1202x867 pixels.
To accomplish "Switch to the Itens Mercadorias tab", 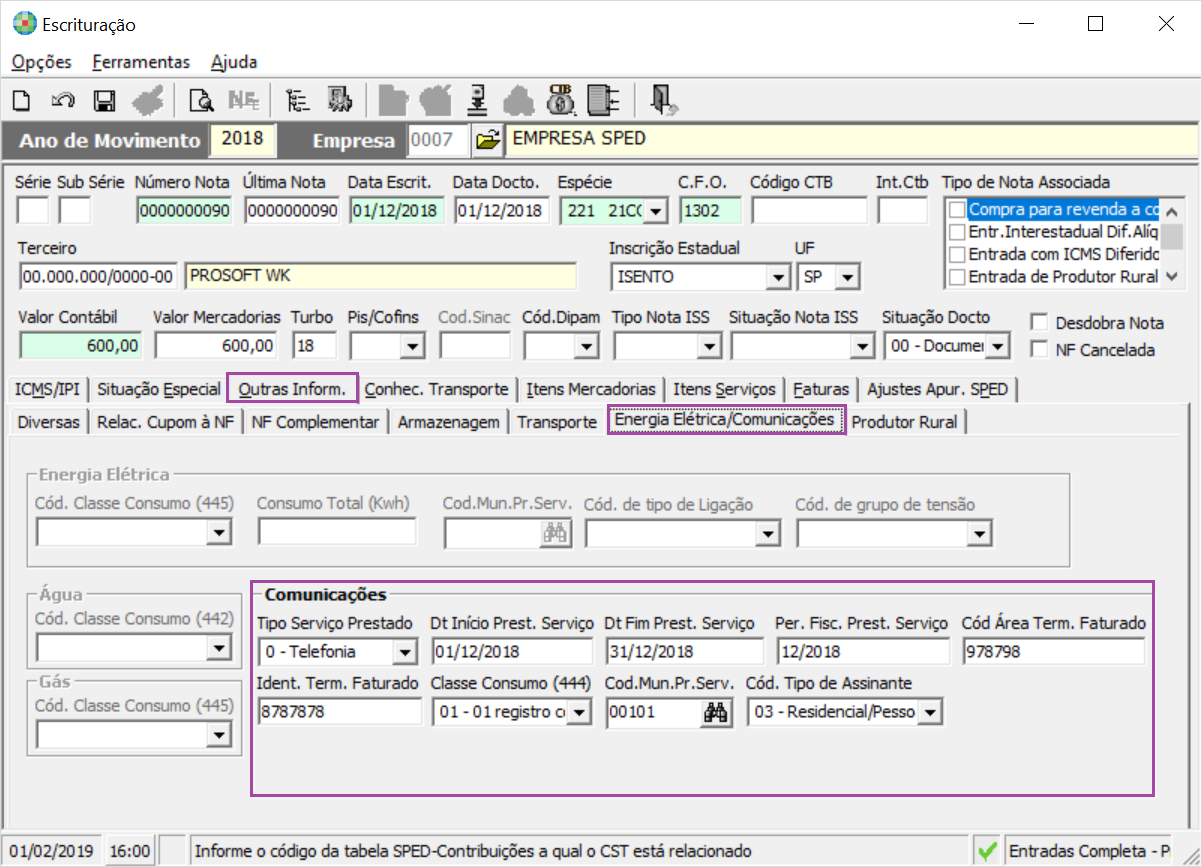I will tap(591, 389).
